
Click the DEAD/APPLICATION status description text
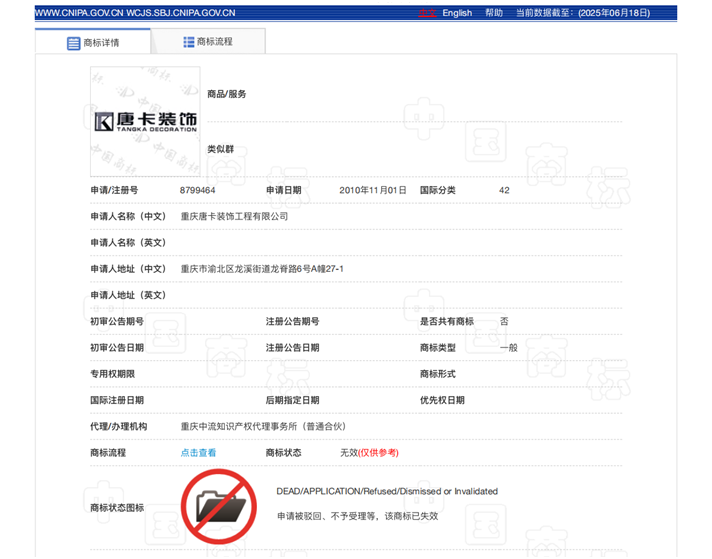pyautogui.click(x=386, y=491)
